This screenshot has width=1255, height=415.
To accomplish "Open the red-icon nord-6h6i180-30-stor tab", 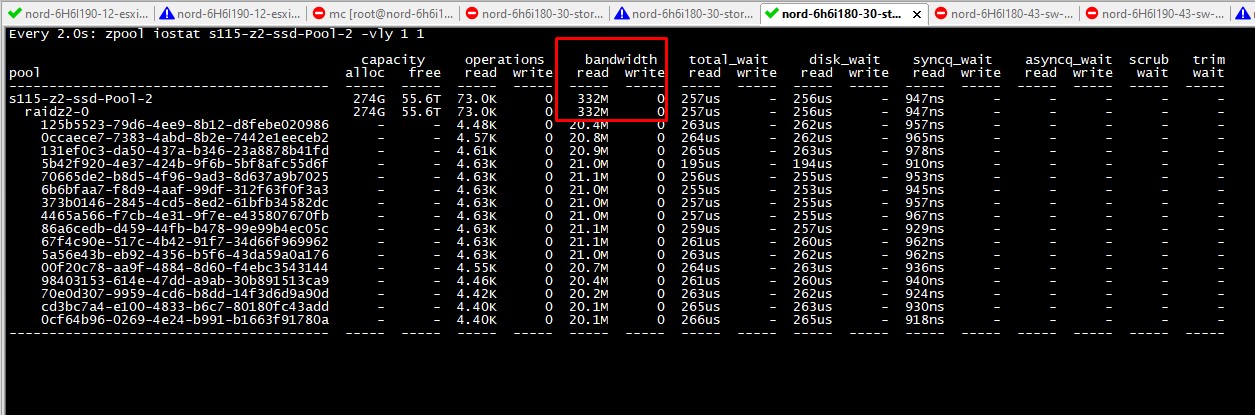I will (x=533, y=14).
